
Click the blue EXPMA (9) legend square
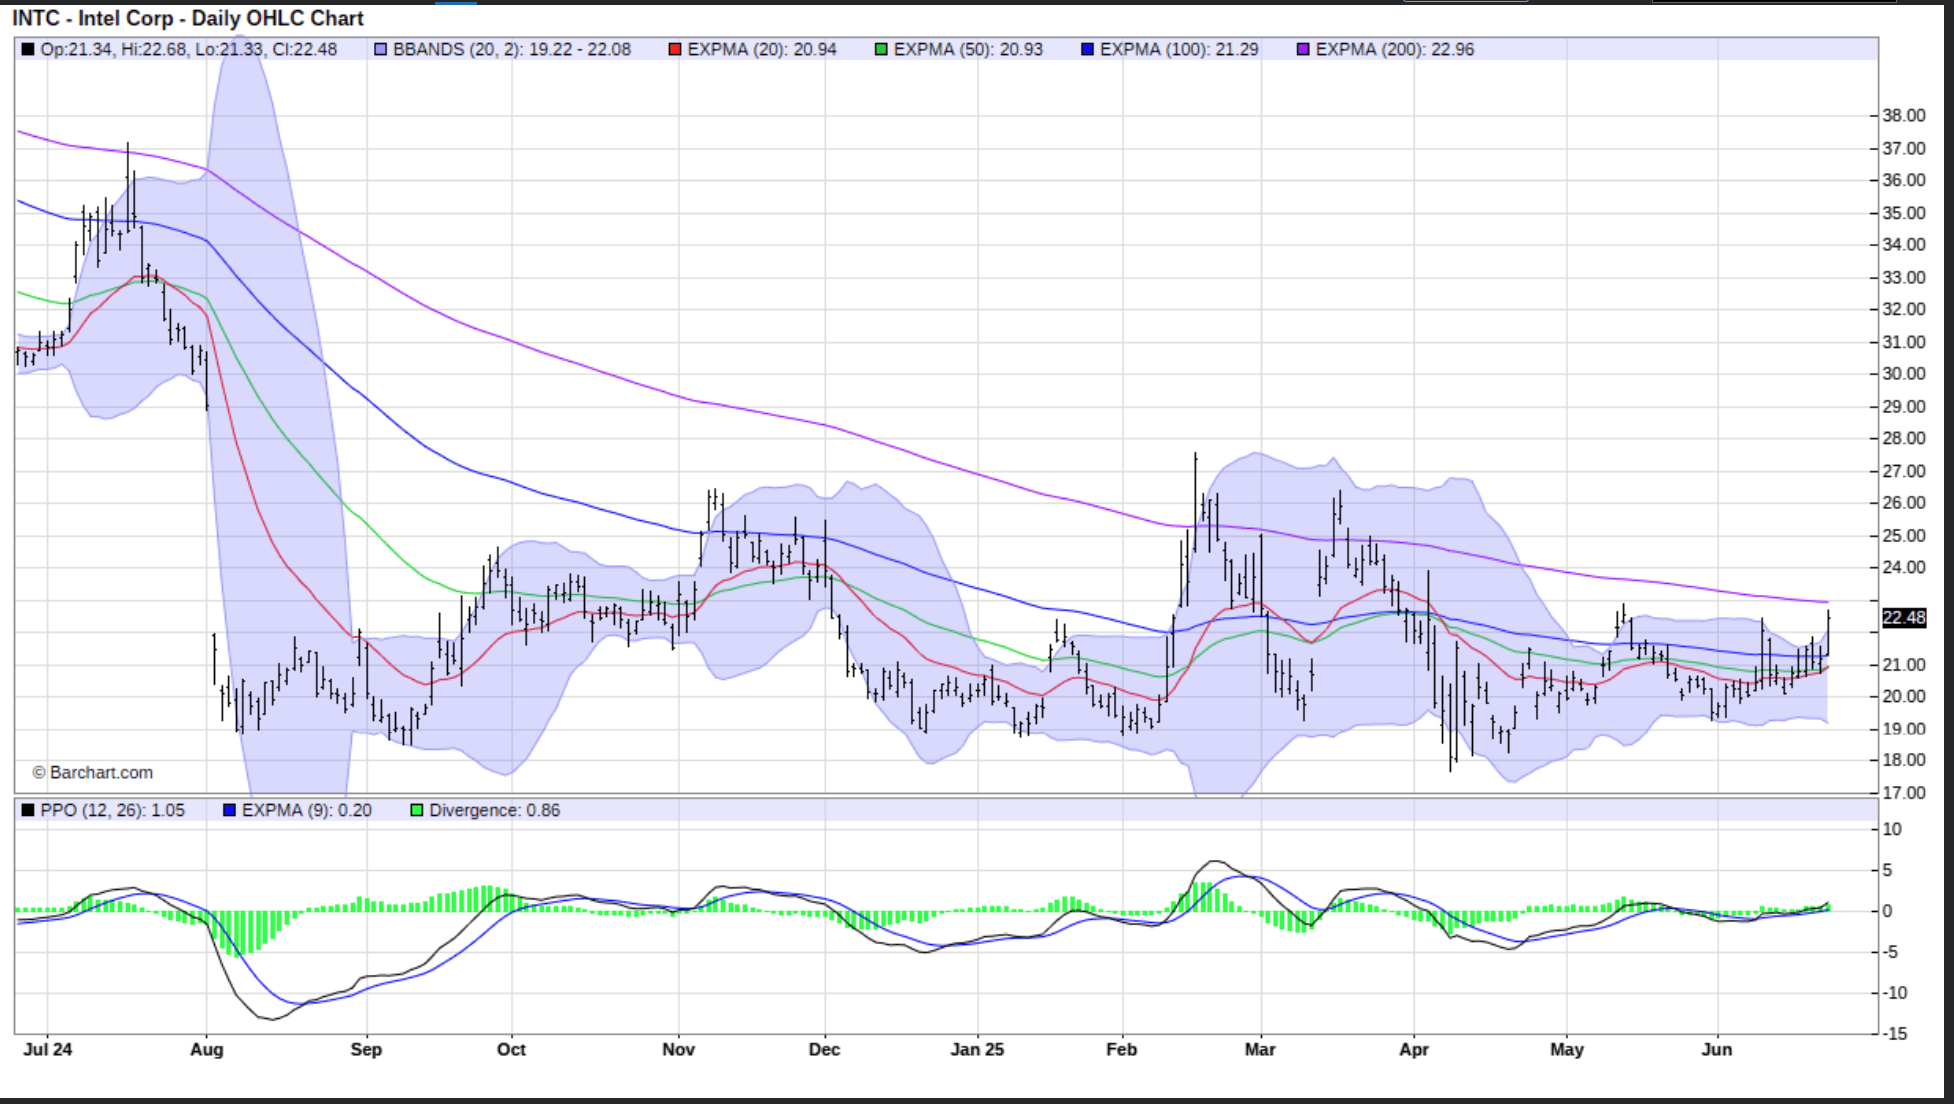pyautogui.click(x=229, y=810)
